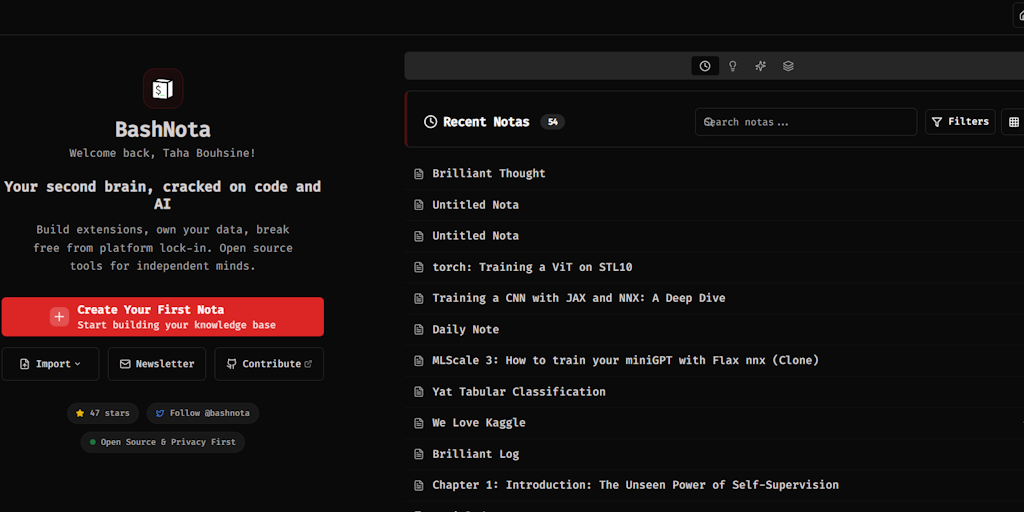Viewport: 1024px width, 512px height.
Task: Click the BashNota terminal logo icon
Action: click(x=163, y=88)
